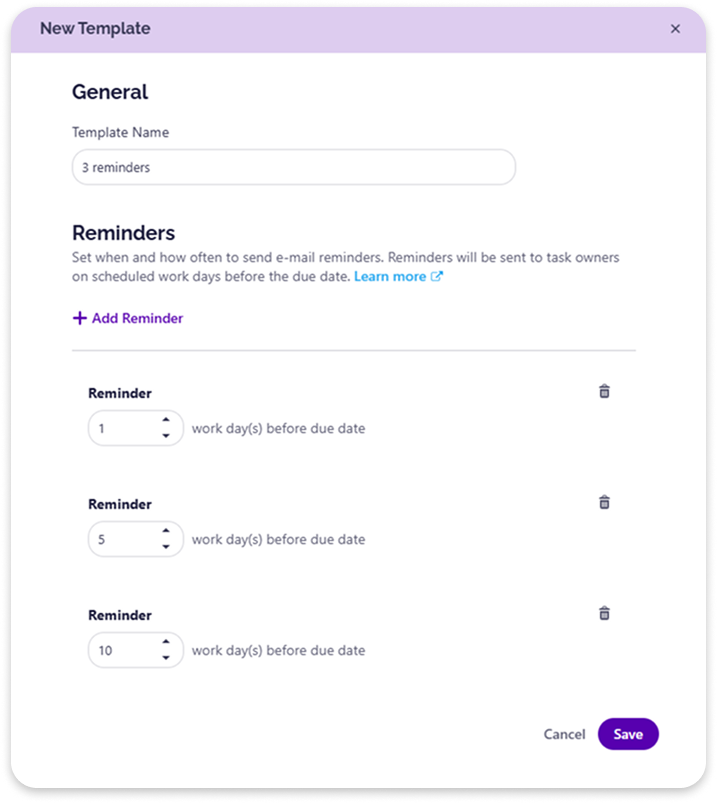Lower the 10 work days reminder value
The width and height of the screenshot is (717, 803).
[165, 658]
